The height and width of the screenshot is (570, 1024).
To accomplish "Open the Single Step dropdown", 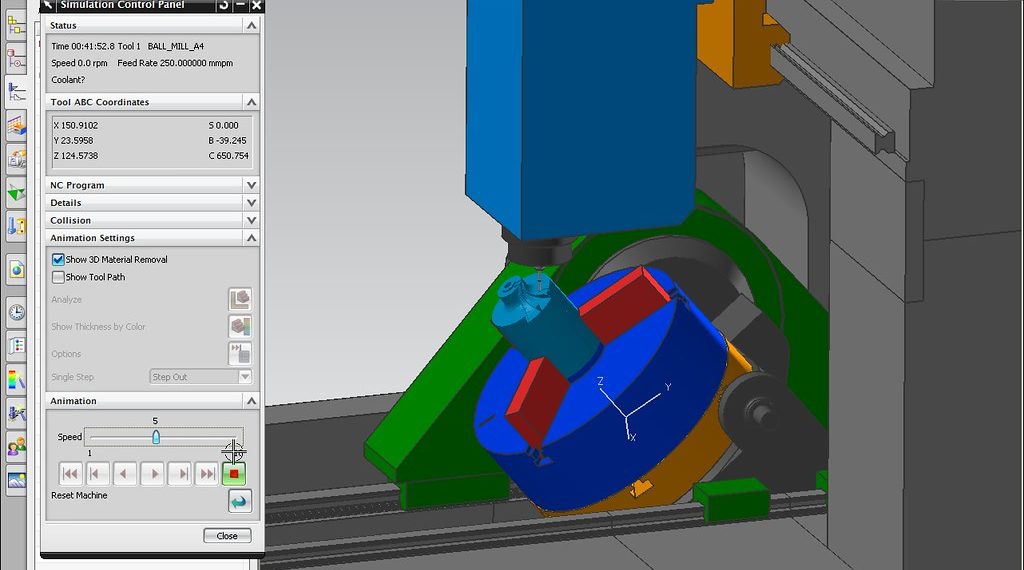I will pyautogui.click(x=245, y=377).
